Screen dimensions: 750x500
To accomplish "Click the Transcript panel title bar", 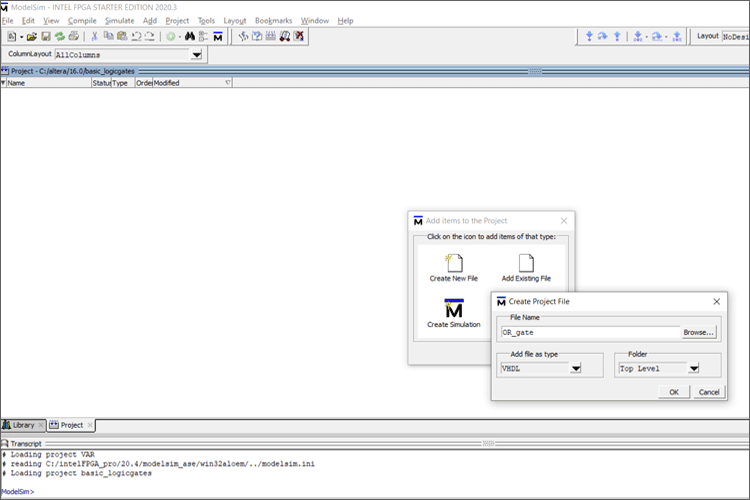I will (x=375, y=444).
